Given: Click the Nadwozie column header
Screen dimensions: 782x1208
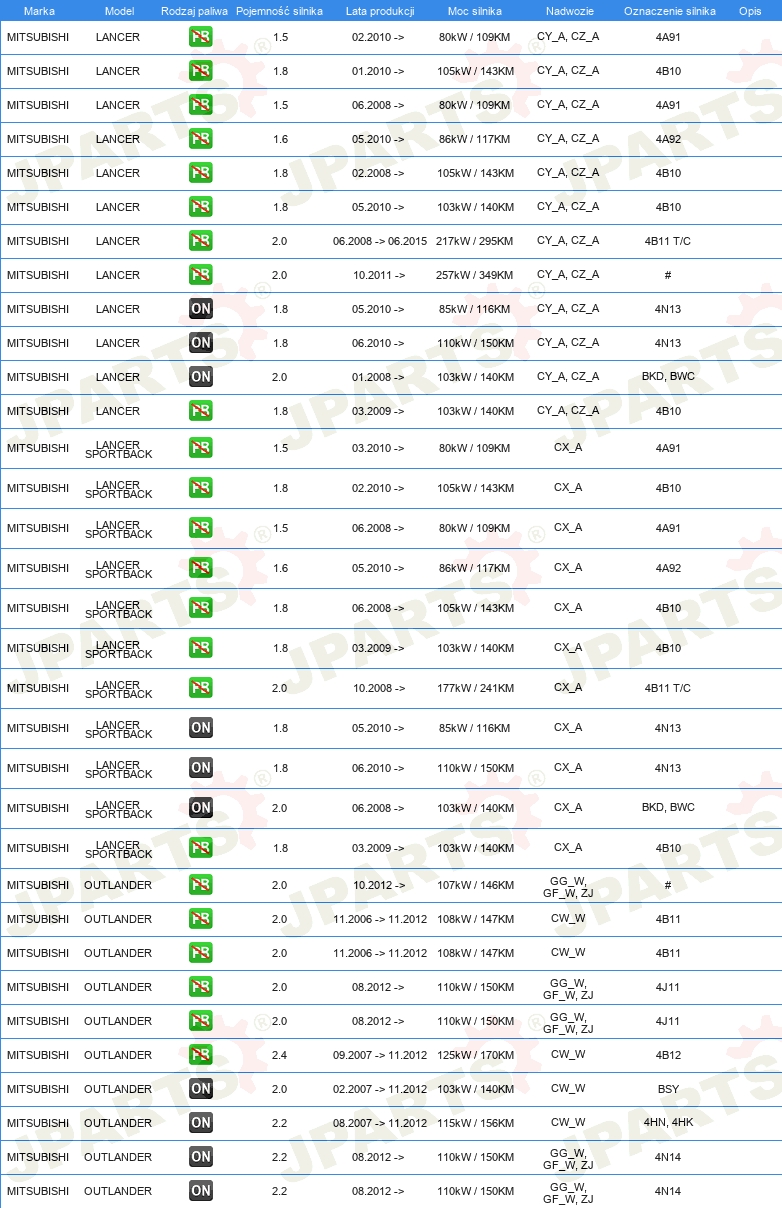Looking at the screenshot, I should pos(570,11).
